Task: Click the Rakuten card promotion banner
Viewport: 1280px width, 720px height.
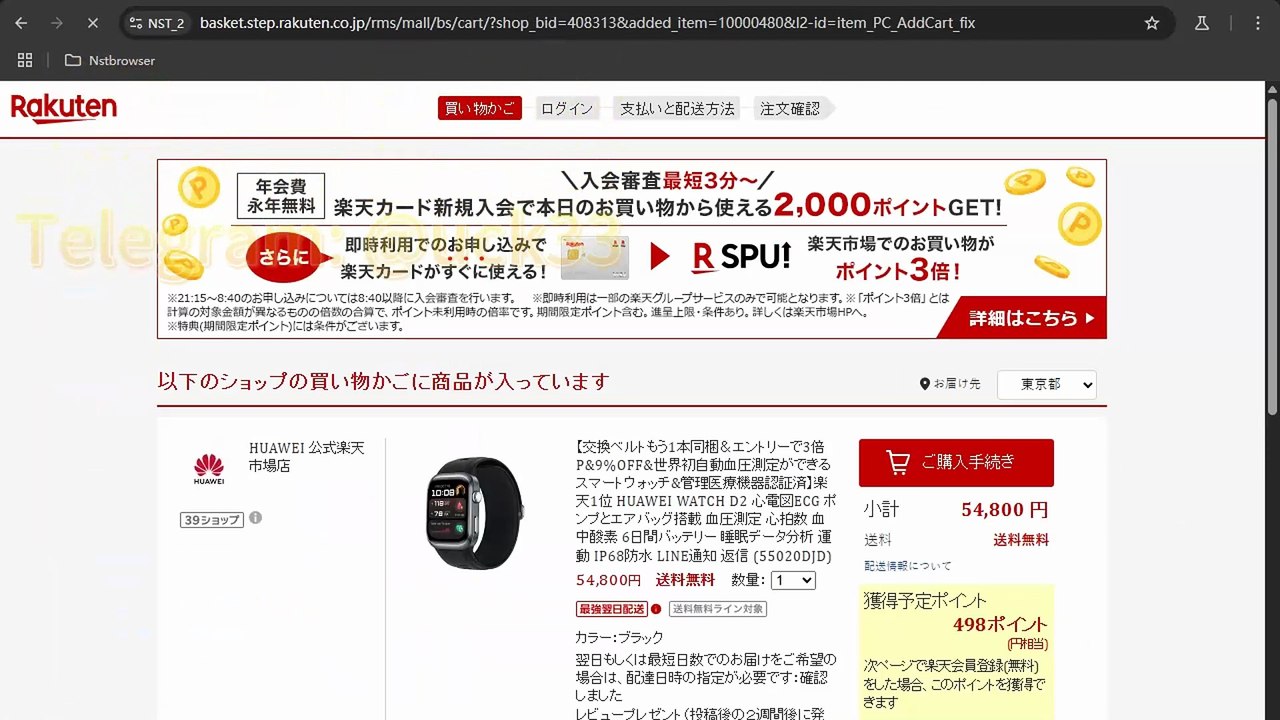Action: [x=631, y=248]
